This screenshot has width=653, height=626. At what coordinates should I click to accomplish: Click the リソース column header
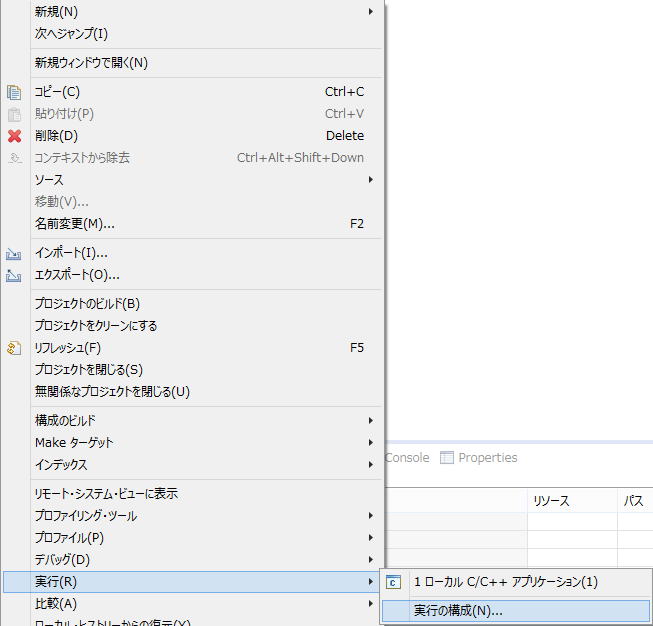[572, 501]
